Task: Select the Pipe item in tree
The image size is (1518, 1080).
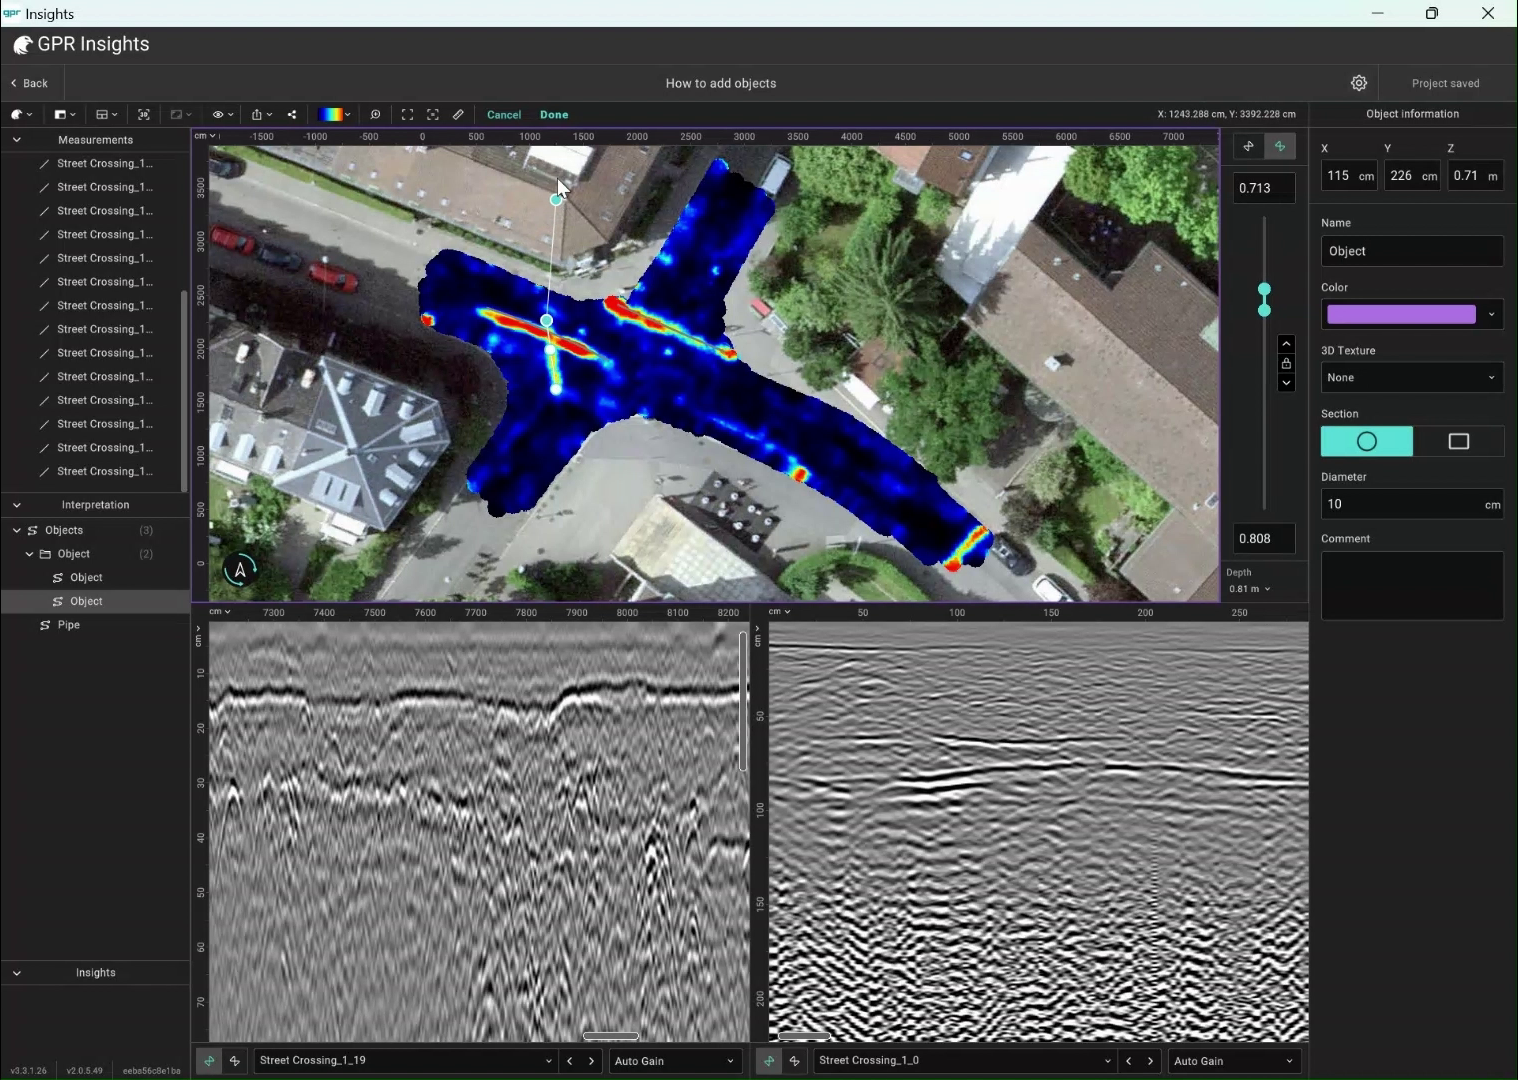Action: point(68,625)
